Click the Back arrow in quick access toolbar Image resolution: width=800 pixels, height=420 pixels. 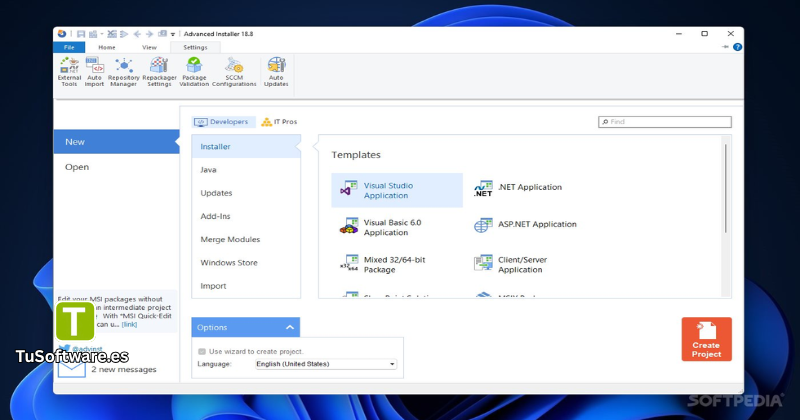click(137, 34)
